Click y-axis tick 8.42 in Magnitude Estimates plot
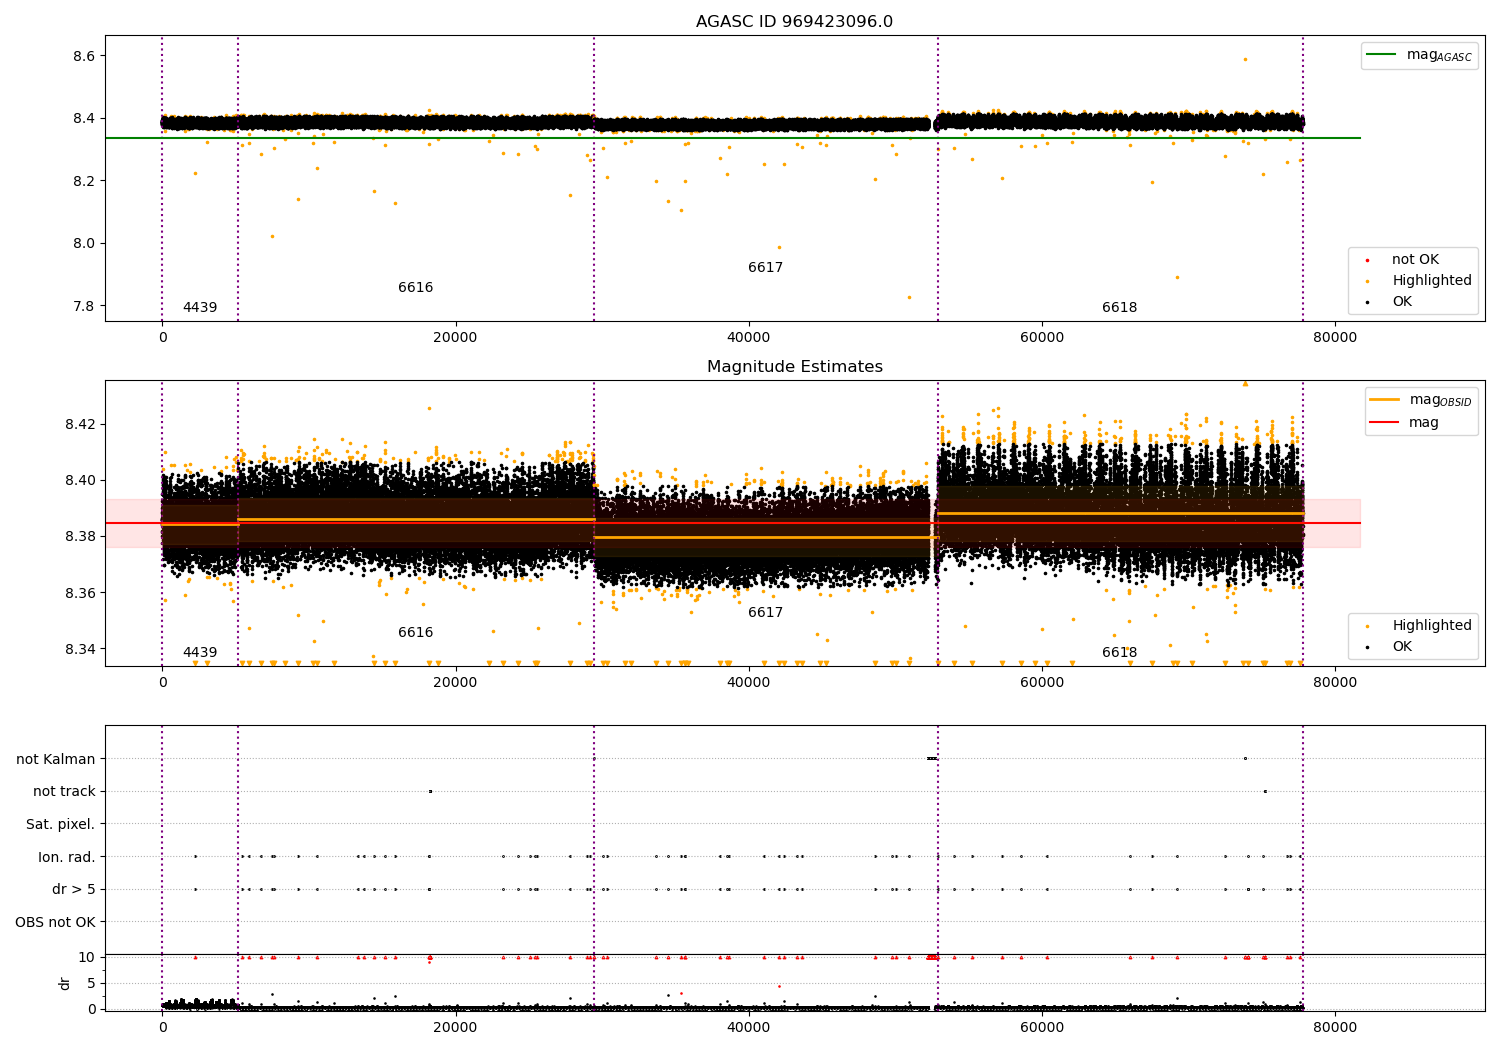1500x1050 pixels. tap(80, 425)
